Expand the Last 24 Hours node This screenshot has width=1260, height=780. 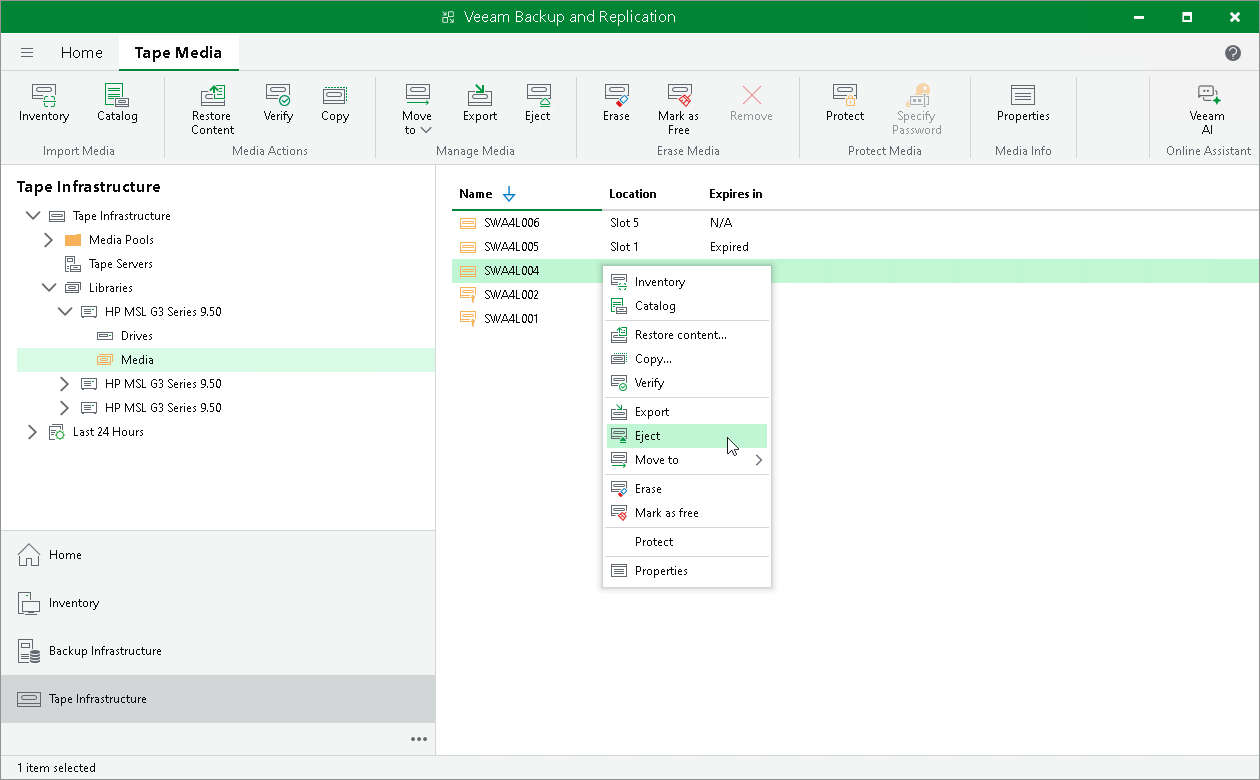[31, 431]
